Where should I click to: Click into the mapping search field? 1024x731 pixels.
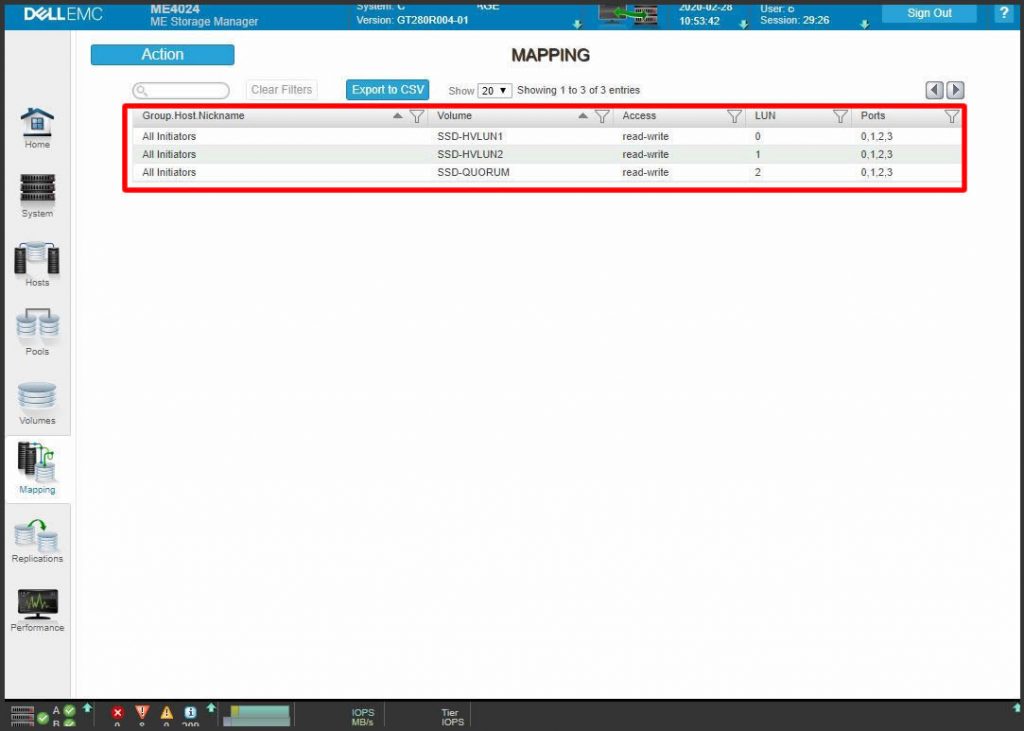pos(181,90)
